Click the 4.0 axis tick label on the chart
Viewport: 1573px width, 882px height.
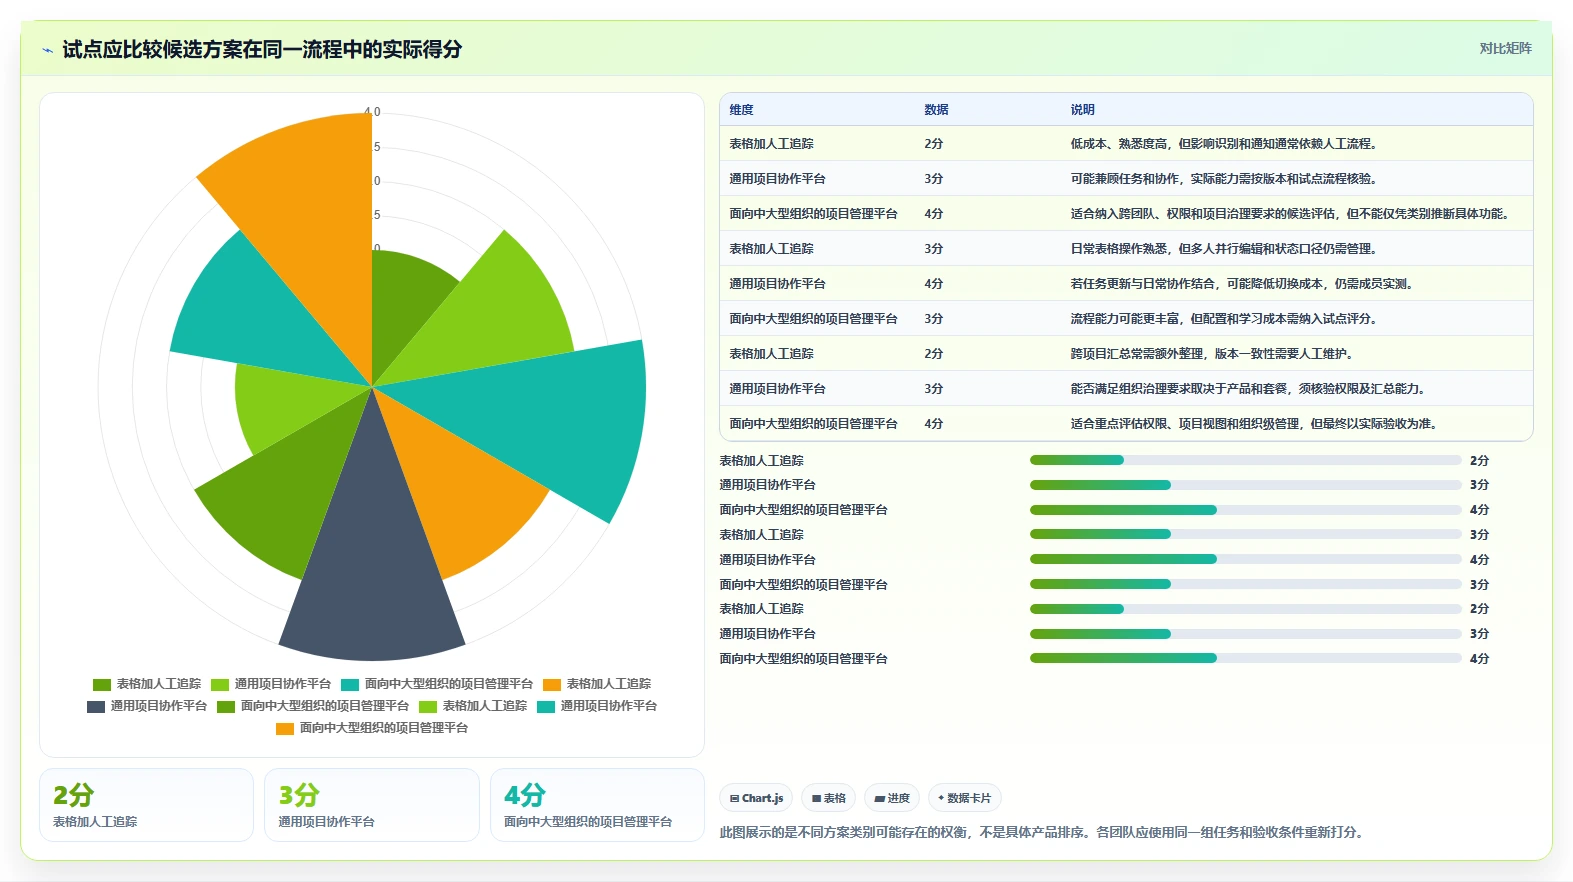point(372,112)
